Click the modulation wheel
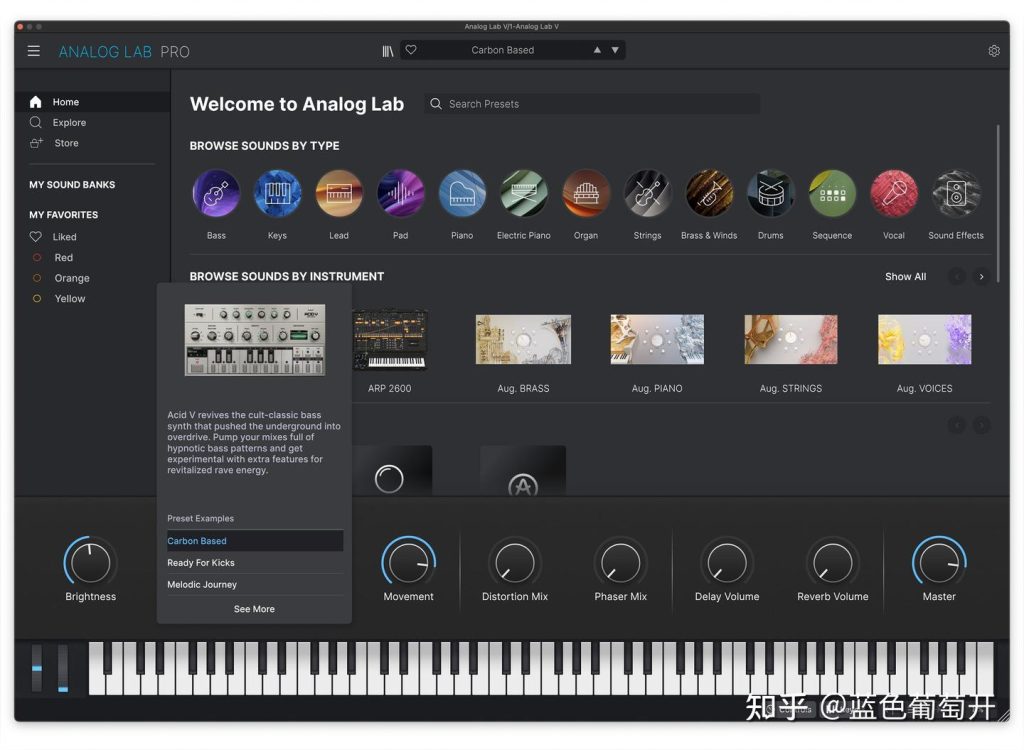This screenshot has width=1024, height=750. point(63,668)
